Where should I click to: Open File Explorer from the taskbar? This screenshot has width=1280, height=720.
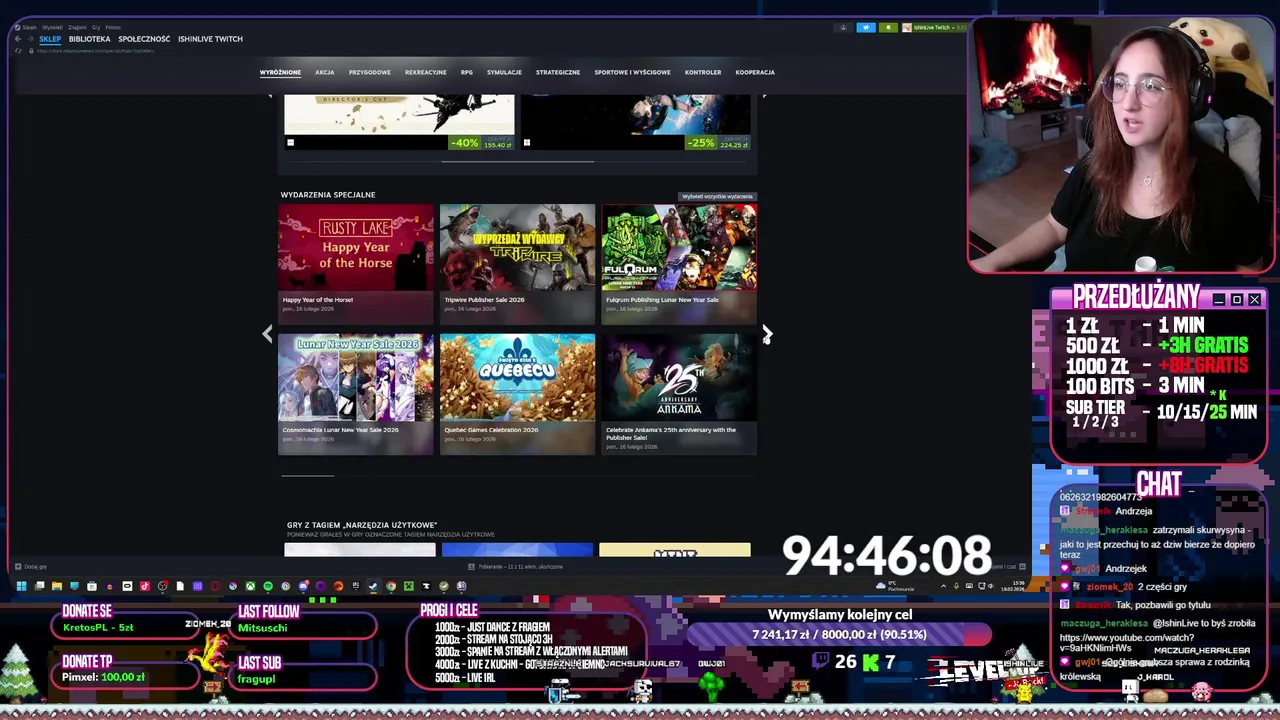[57, 586]
